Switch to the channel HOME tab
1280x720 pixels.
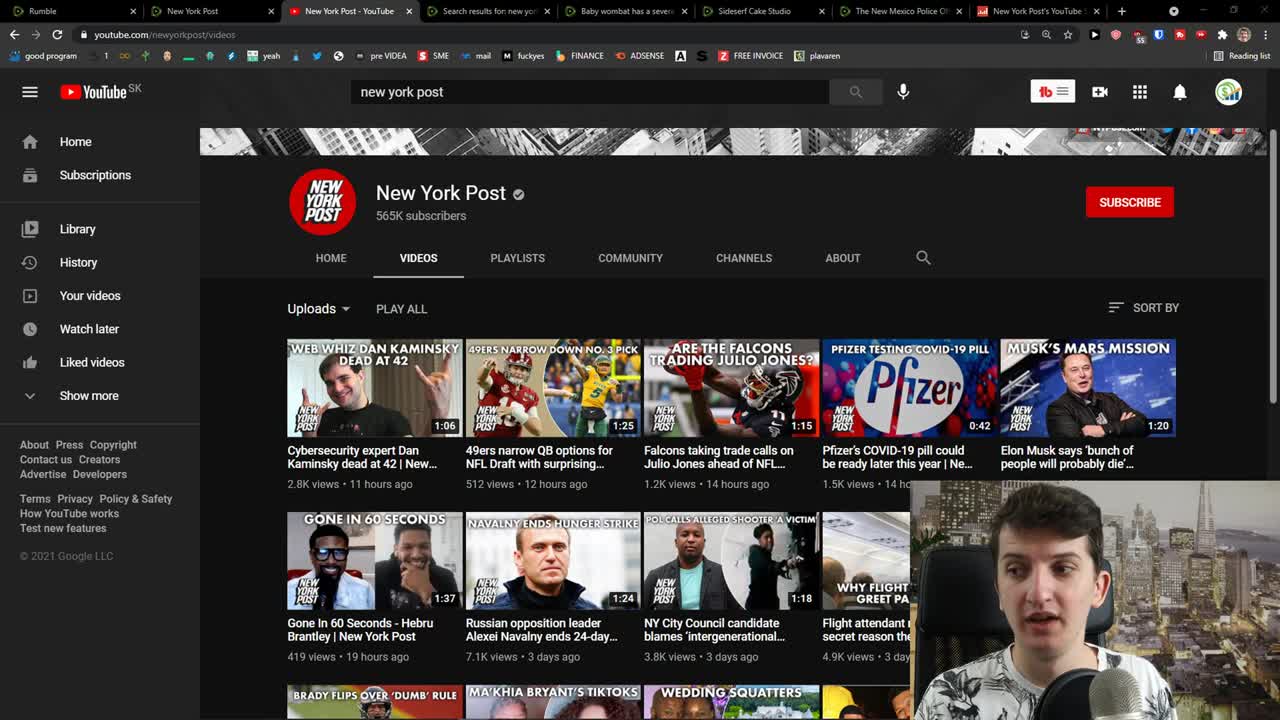coord(331,258)
